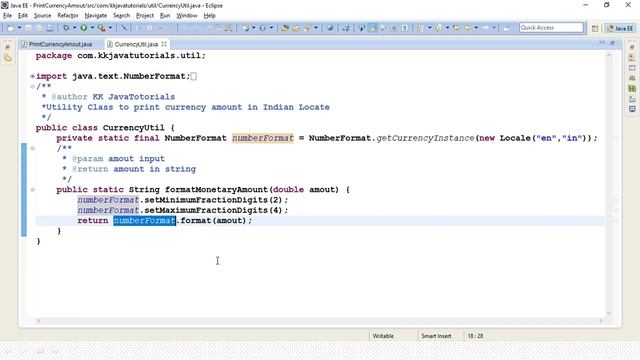
Task: Click the Previous Annotation toolbar icon
Action: point(438,28)
